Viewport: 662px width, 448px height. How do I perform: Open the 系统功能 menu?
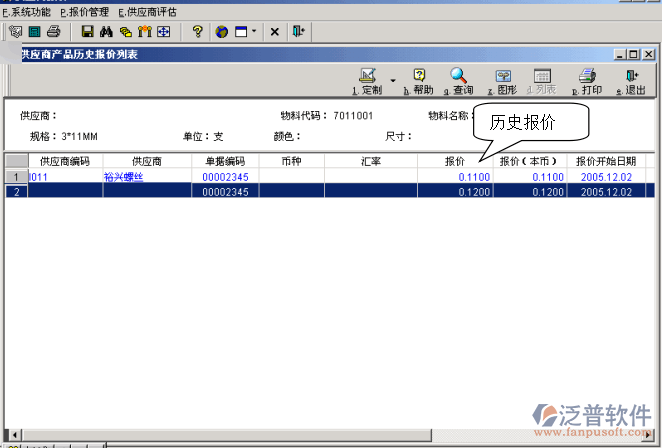point(27,12)
